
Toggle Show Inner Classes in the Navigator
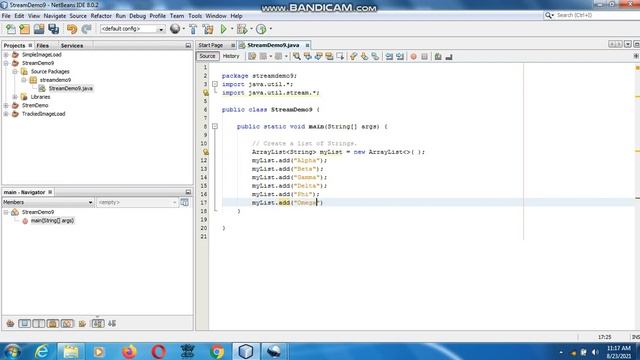(67, 324)
